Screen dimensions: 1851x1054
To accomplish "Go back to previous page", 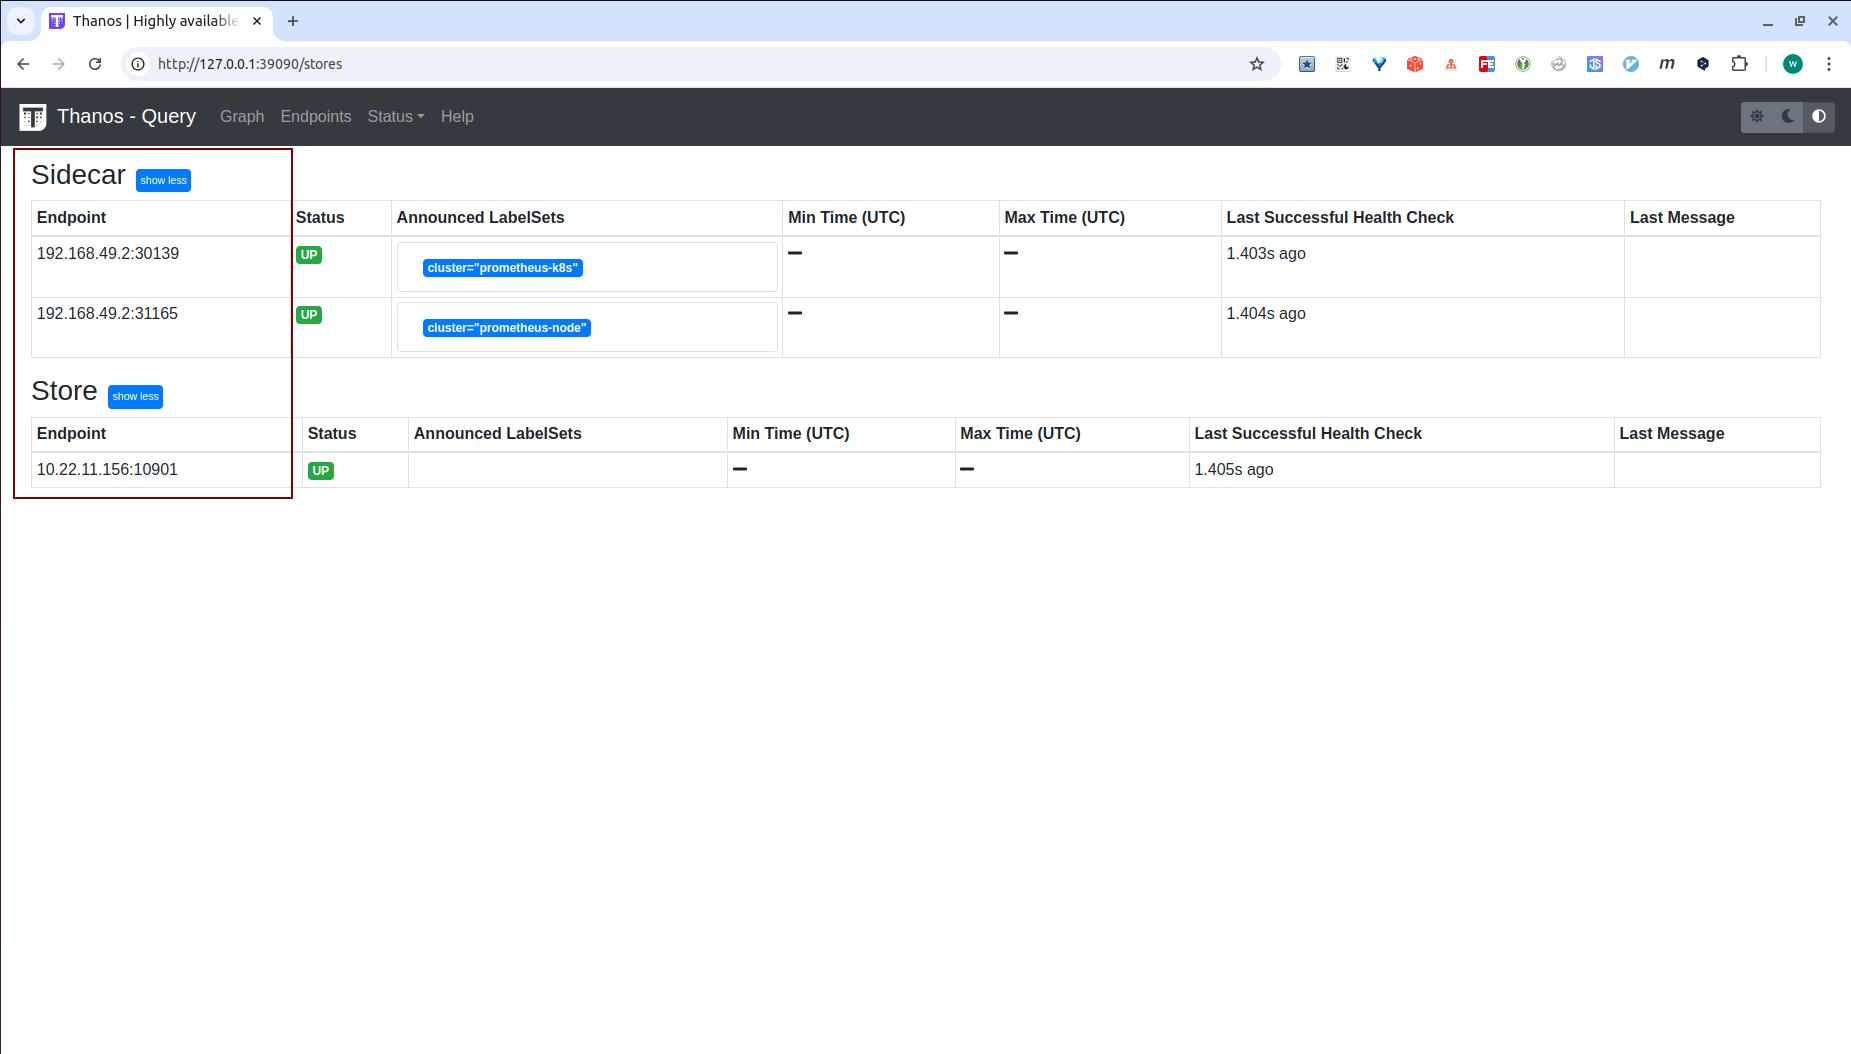I will point(23,64).
